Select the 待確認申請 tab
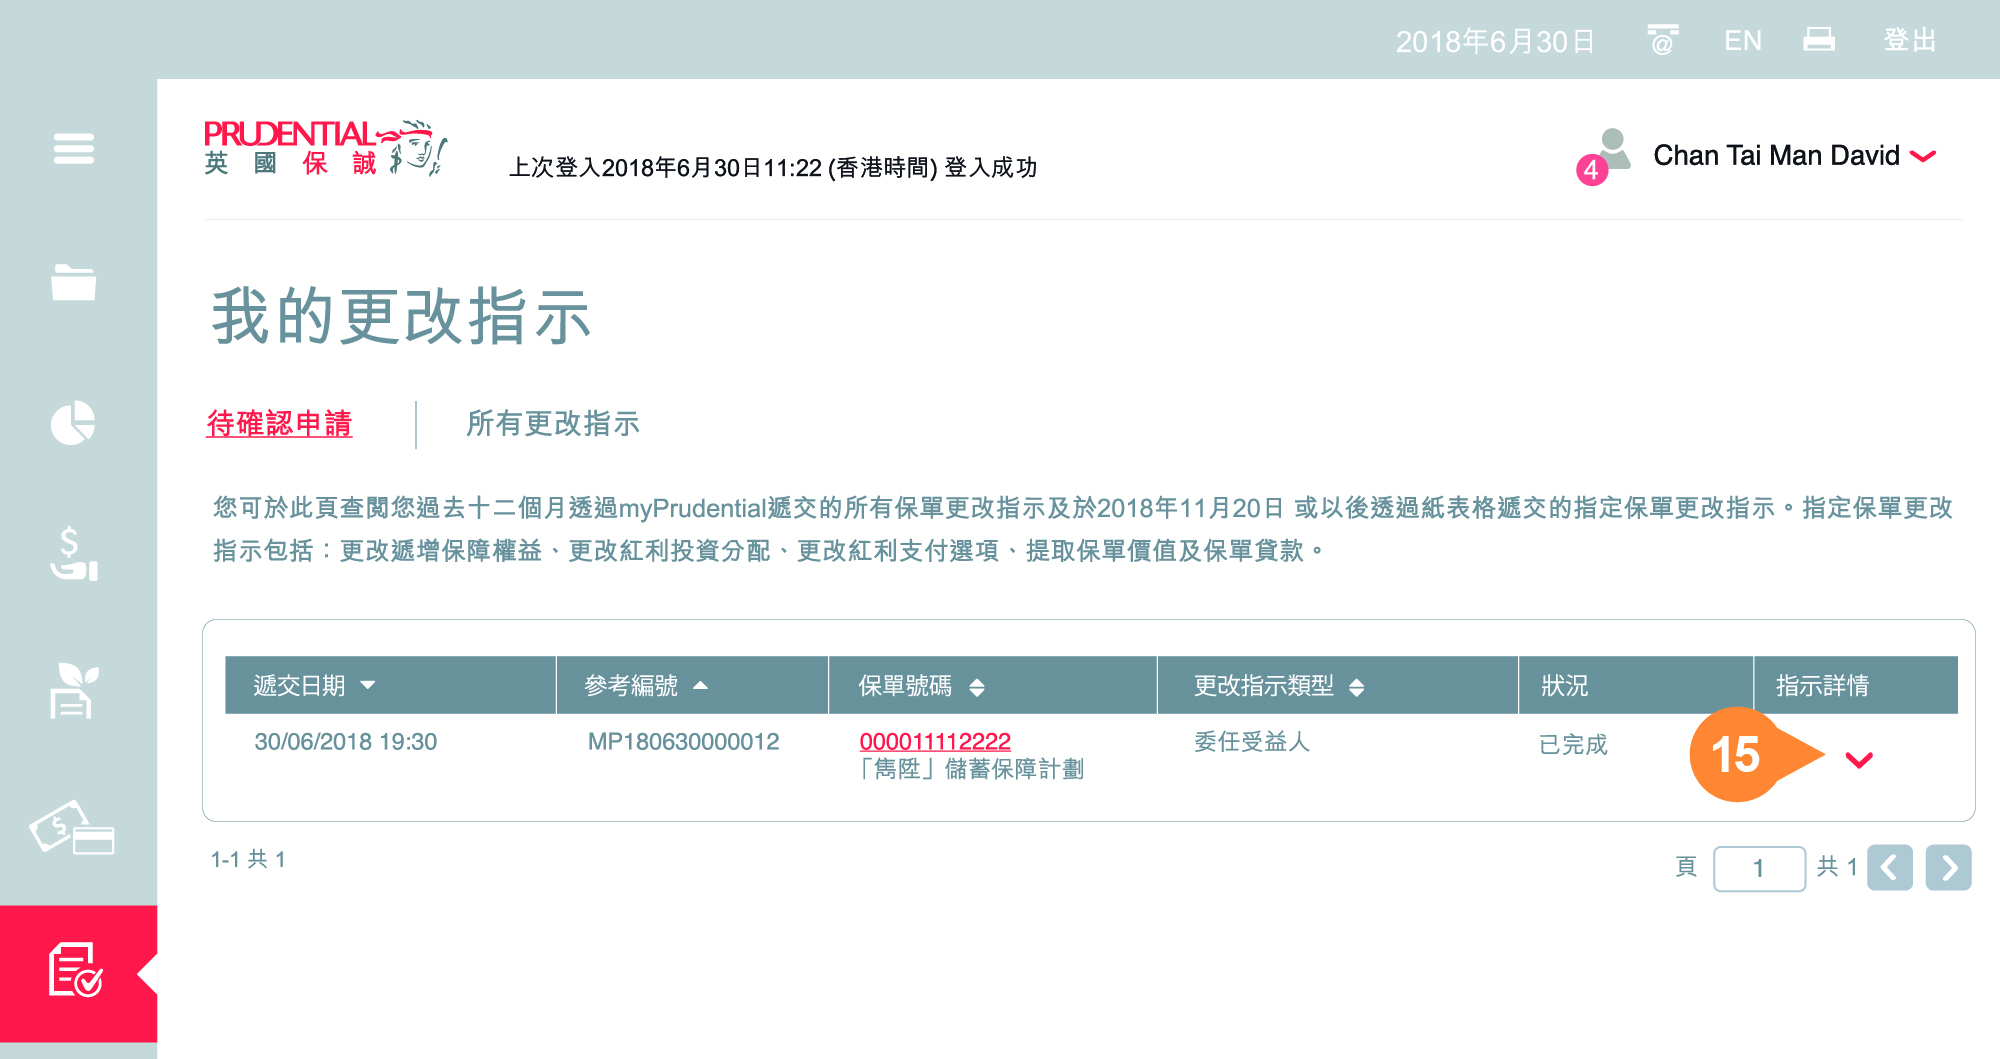This screenshot has height=1059, width=2000. click(x=279, y=424)
